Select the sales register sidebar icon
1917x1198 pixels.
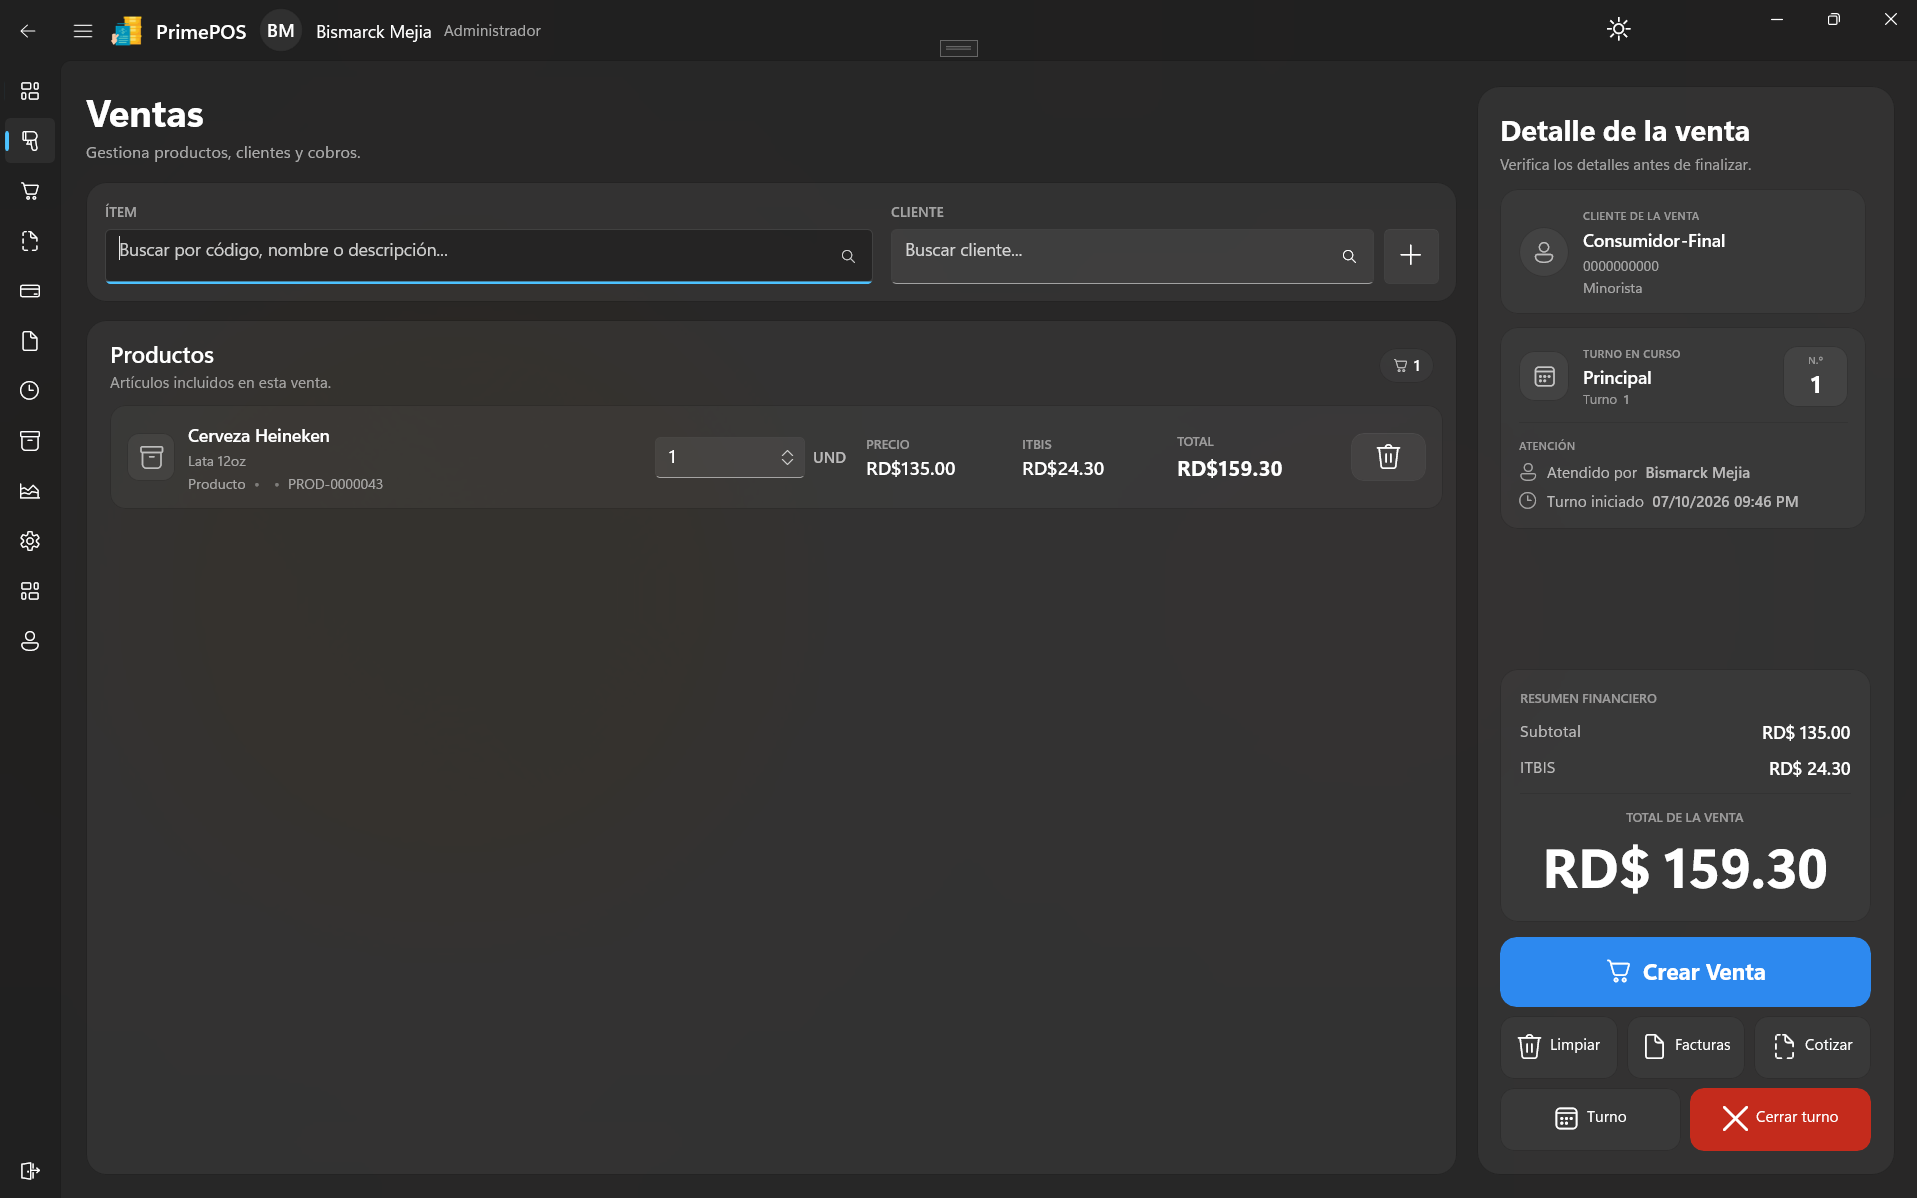point(30,141)
